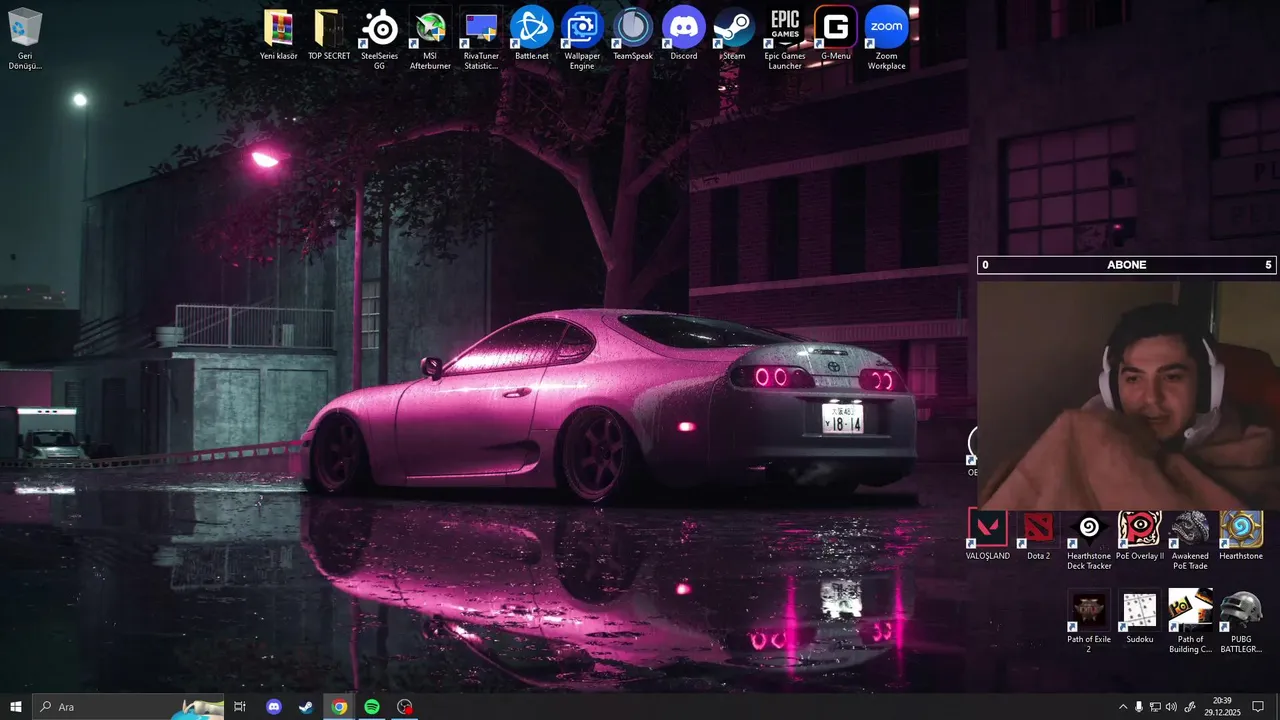This screenshot has height=720, width=1280.
Task: Expand the hidden system tray icons
Action: coord(1123,707)
